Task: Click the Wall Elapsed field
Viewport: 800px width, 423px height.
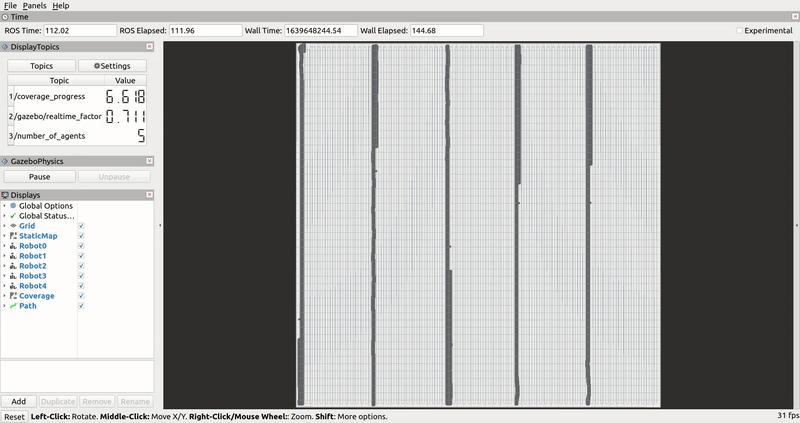Action: click(447, 31)
